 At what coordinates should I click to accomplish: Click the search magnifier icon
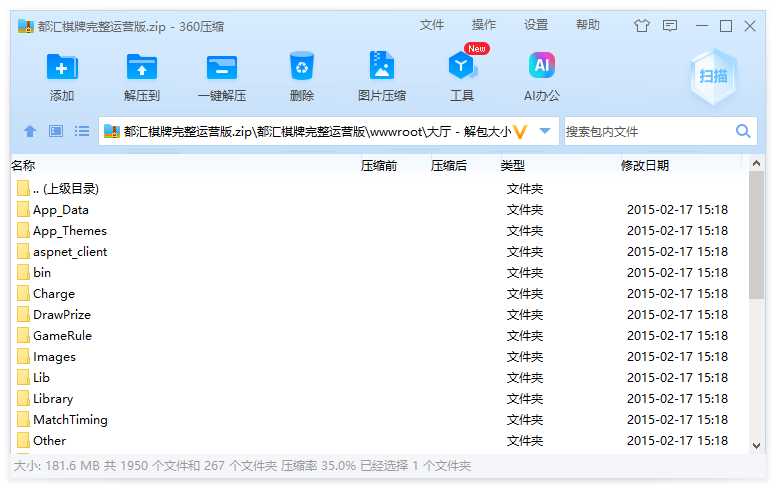[x=742, y=131]
